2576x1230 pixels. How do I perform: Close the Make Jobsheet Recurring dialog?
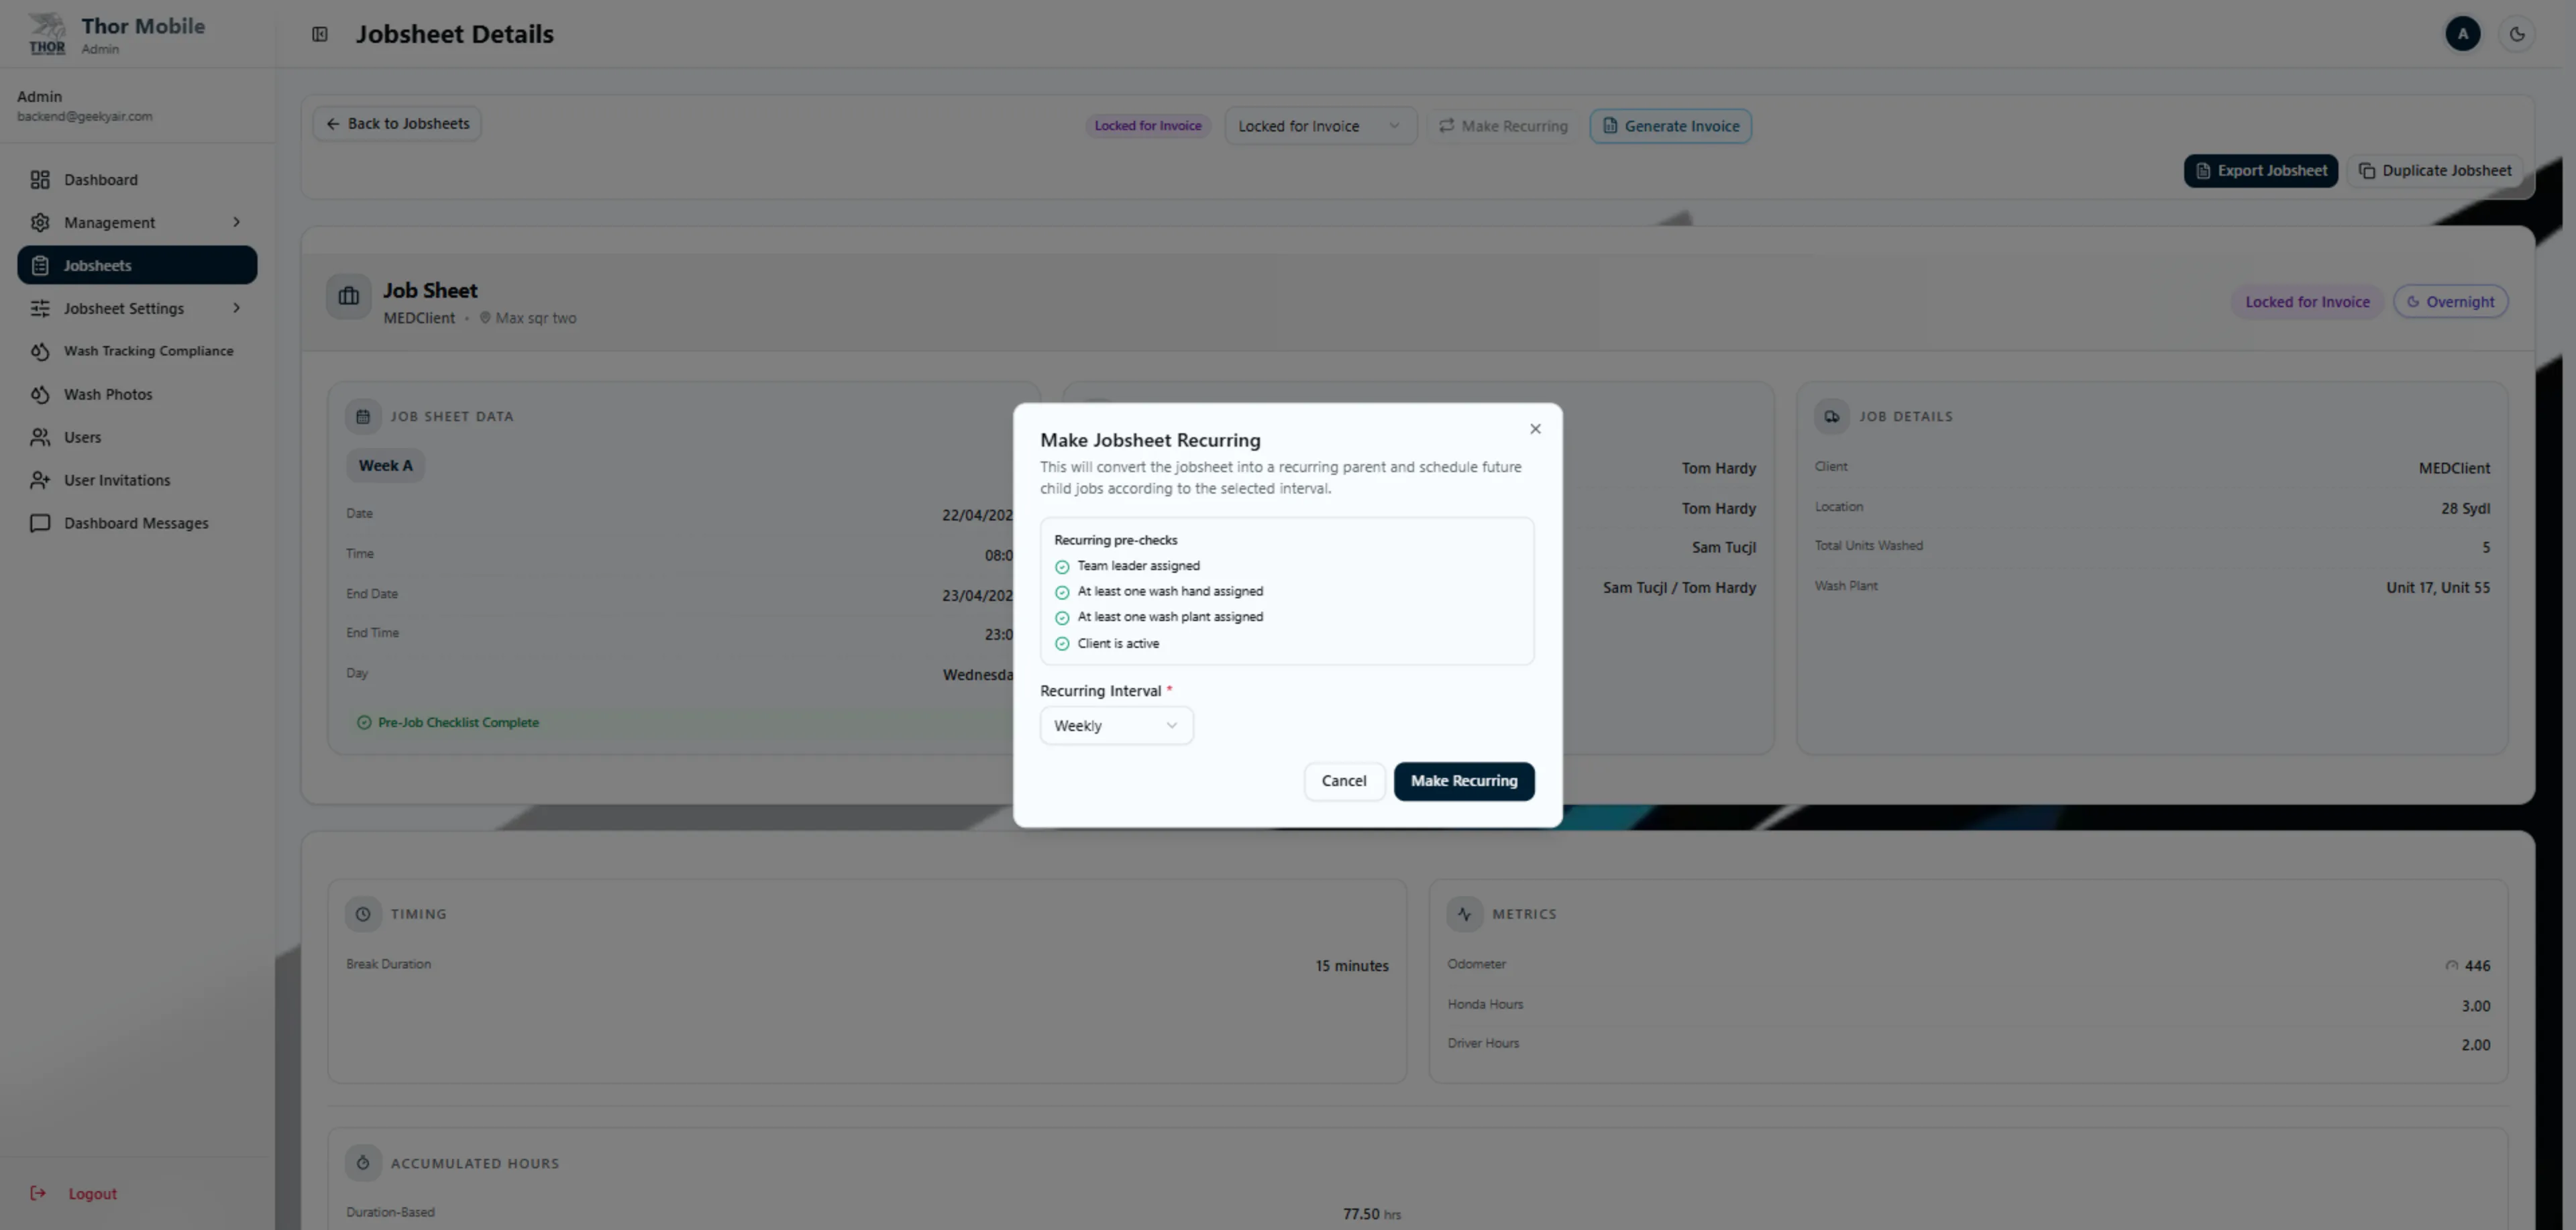tap(1535, 429)
